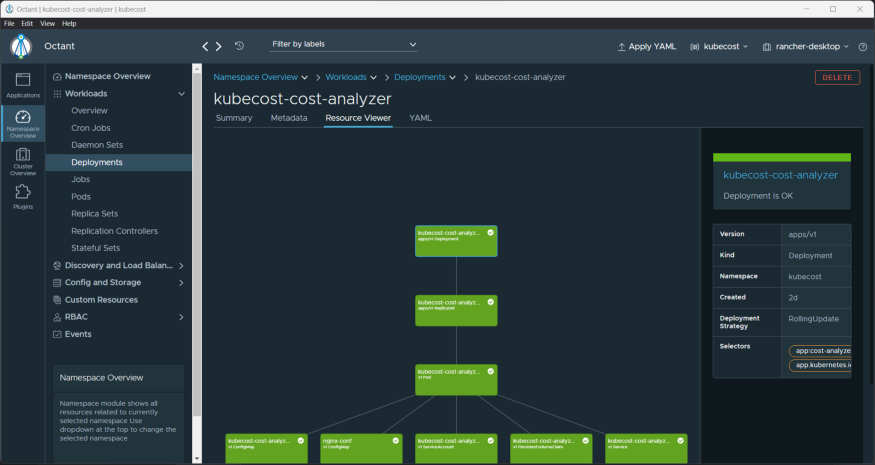Open the kubecost namespace dropdown
Viewport: 875px width, 465px height.
[719, 46]
